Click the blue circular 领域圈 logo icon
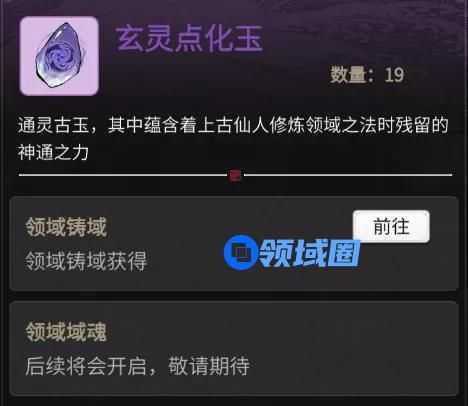The height and width of the screenshot is (406, 468). [241, 252]
